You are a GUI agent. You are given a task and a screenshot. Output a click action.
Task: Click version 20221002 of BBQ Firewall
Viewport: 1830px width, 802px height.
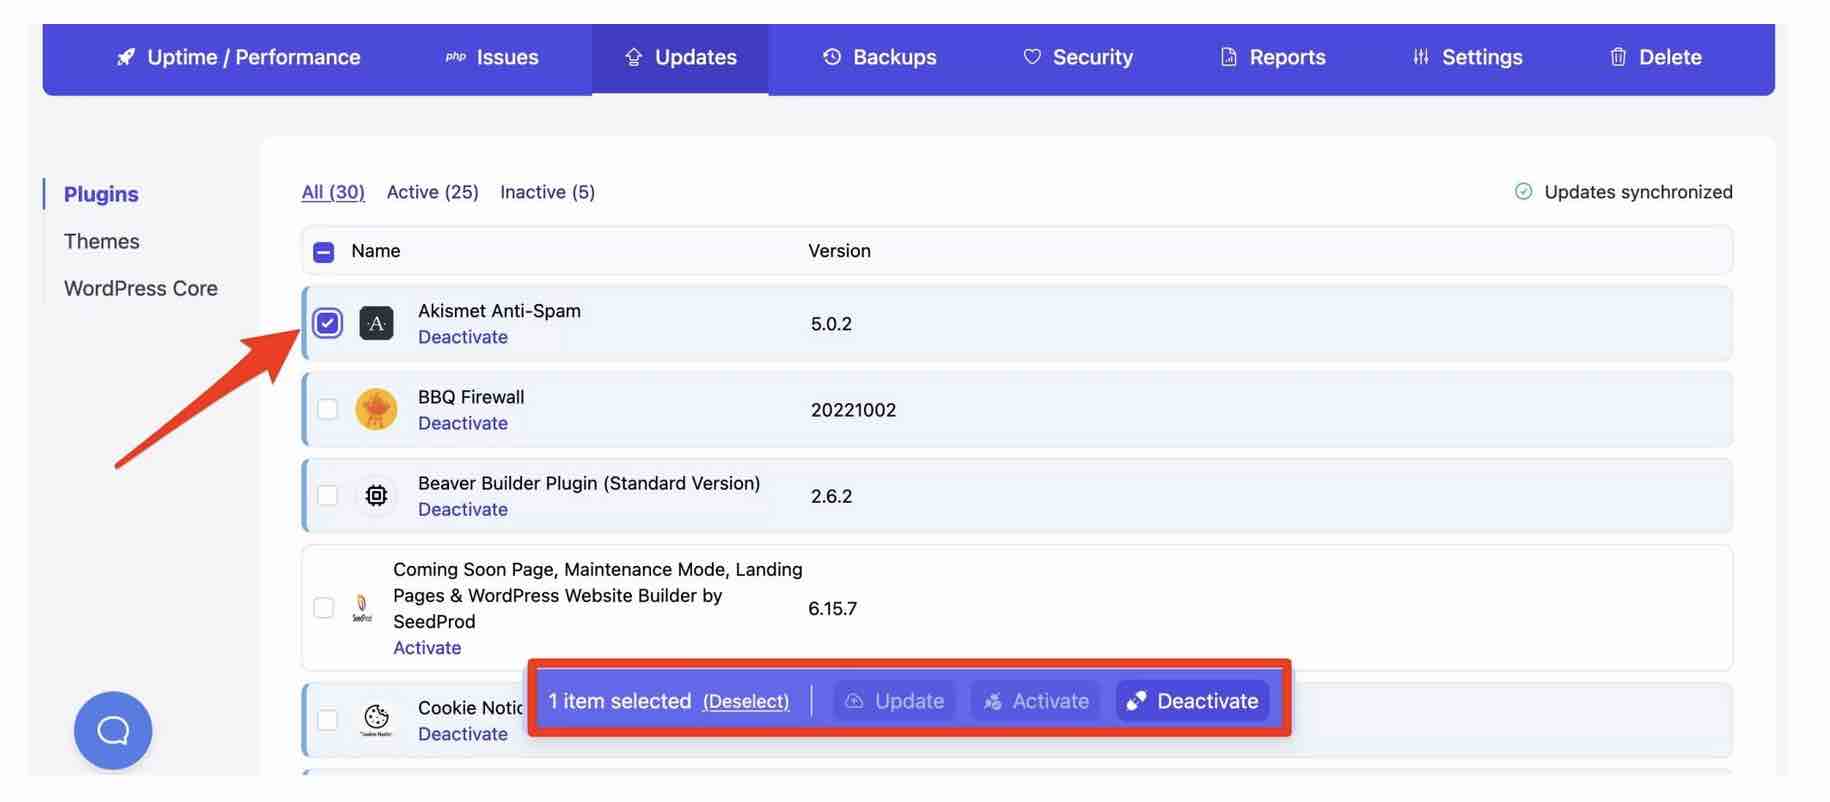pyautogui.click(x=853, y=410)
